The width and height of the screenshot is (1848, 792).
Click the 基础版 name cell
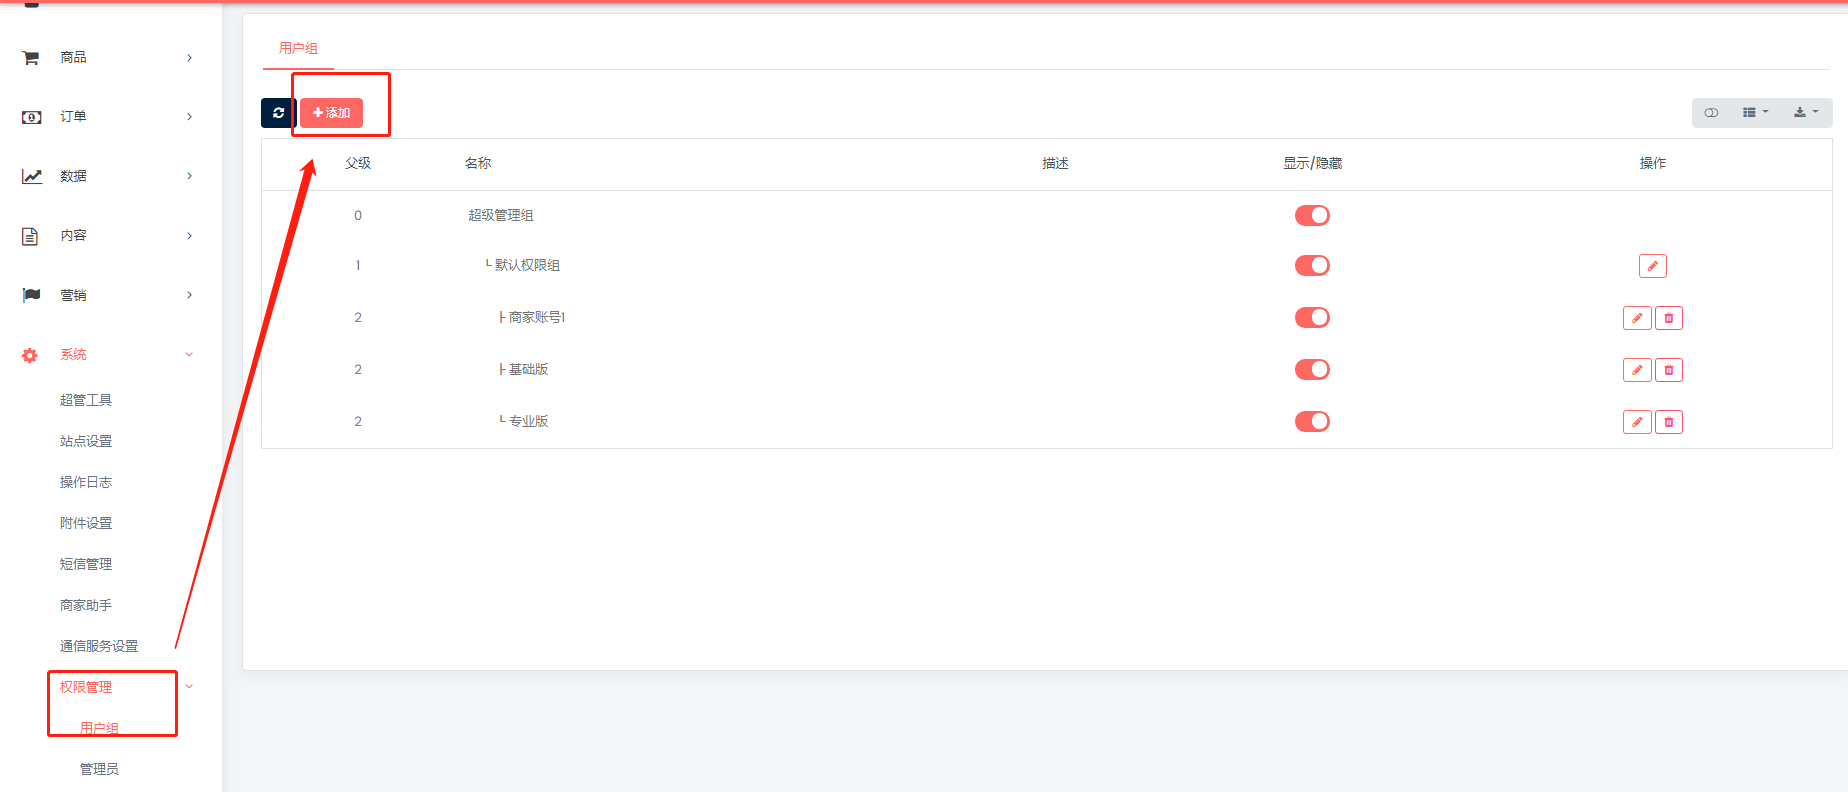click(x=524, y=369)
